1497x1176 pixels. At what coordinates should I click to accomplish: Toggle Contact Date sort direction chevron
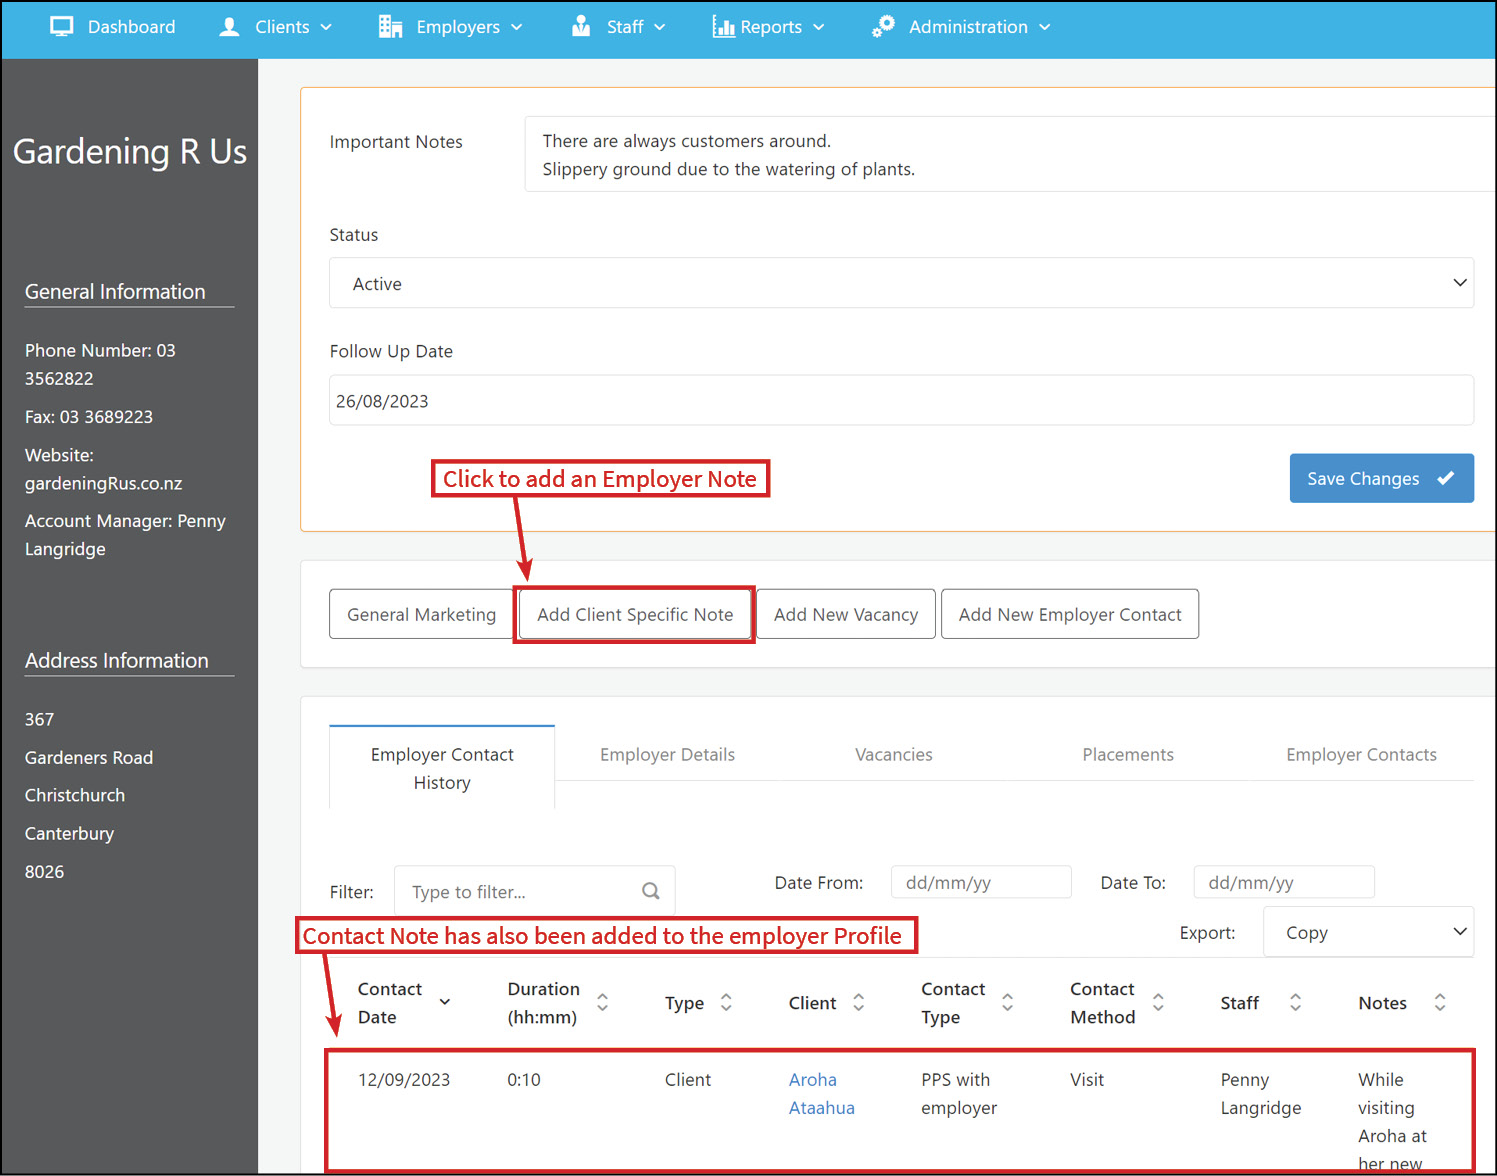[445, 1002]
